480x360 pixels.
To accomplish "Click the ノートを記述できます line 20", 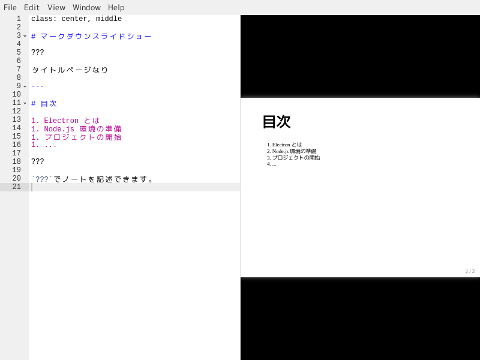I will [x=92, y=179].
